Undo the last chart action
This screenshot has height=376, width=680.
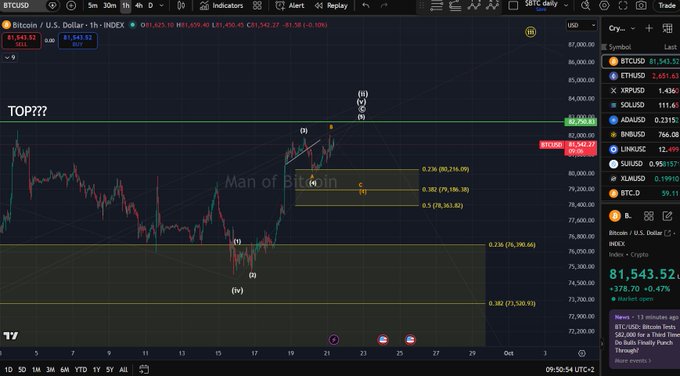pyautogui.click(x=366, y=6)
